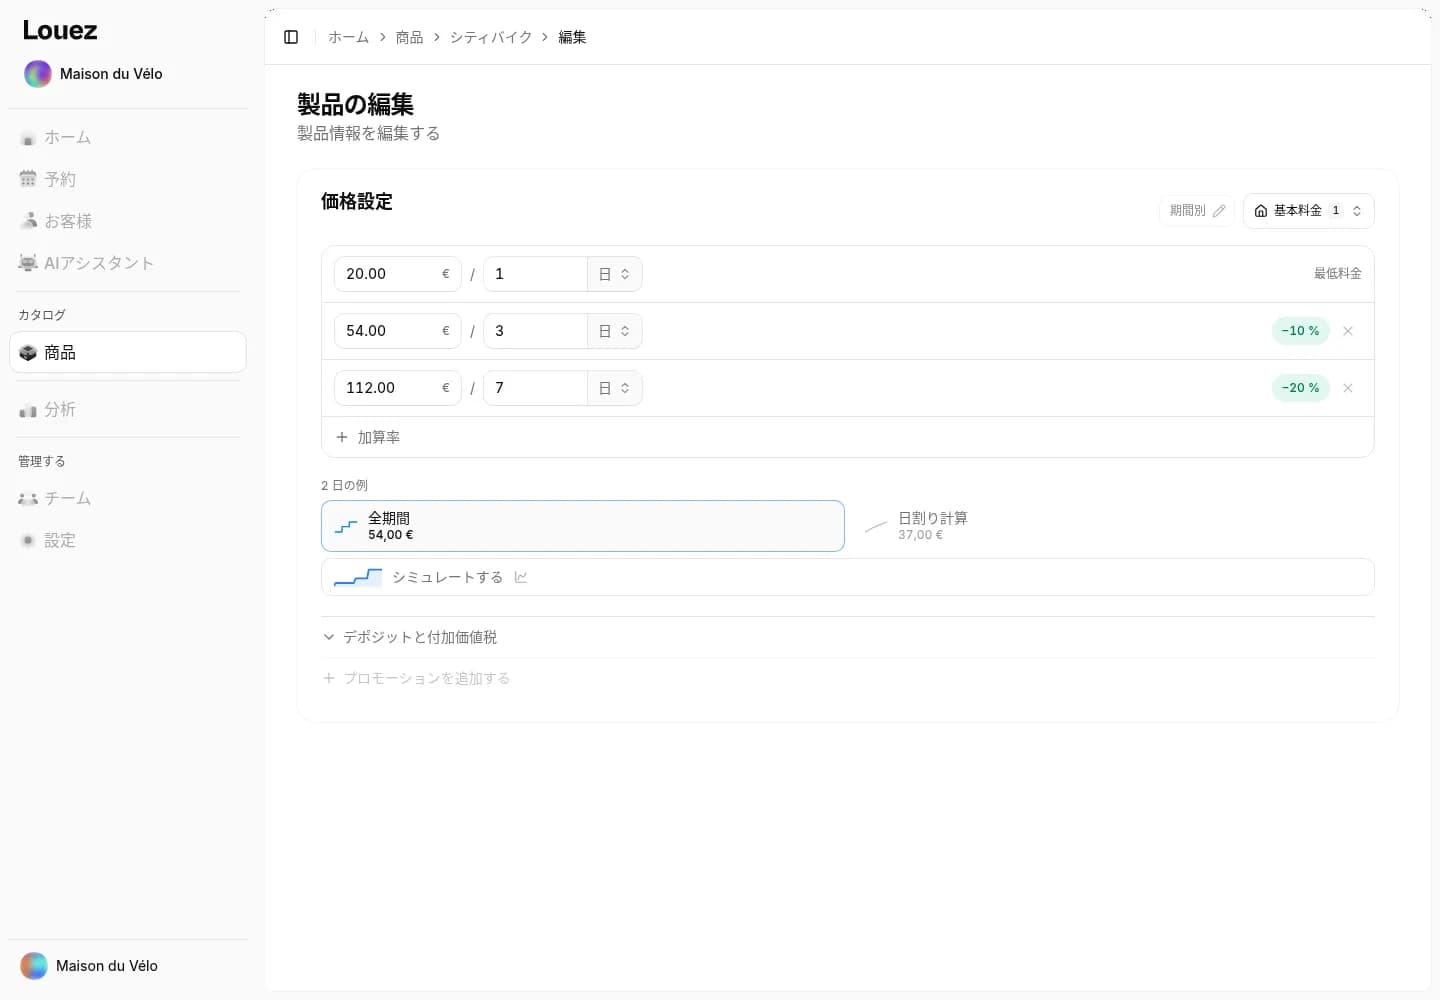Open the 基本料金 rate dropdown

[x=1308, y=211]
